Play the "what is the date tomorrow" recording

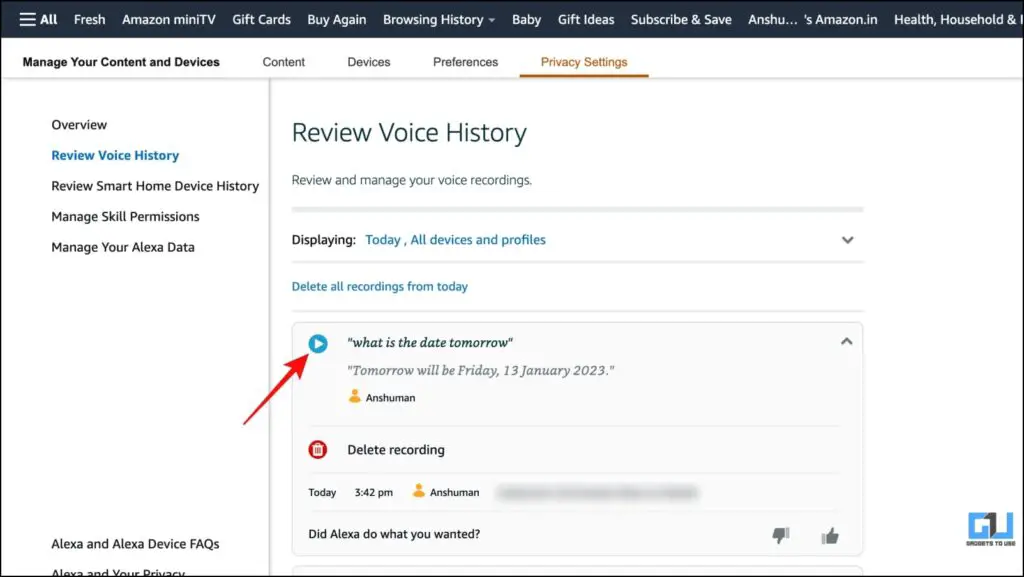pos(318,343)
